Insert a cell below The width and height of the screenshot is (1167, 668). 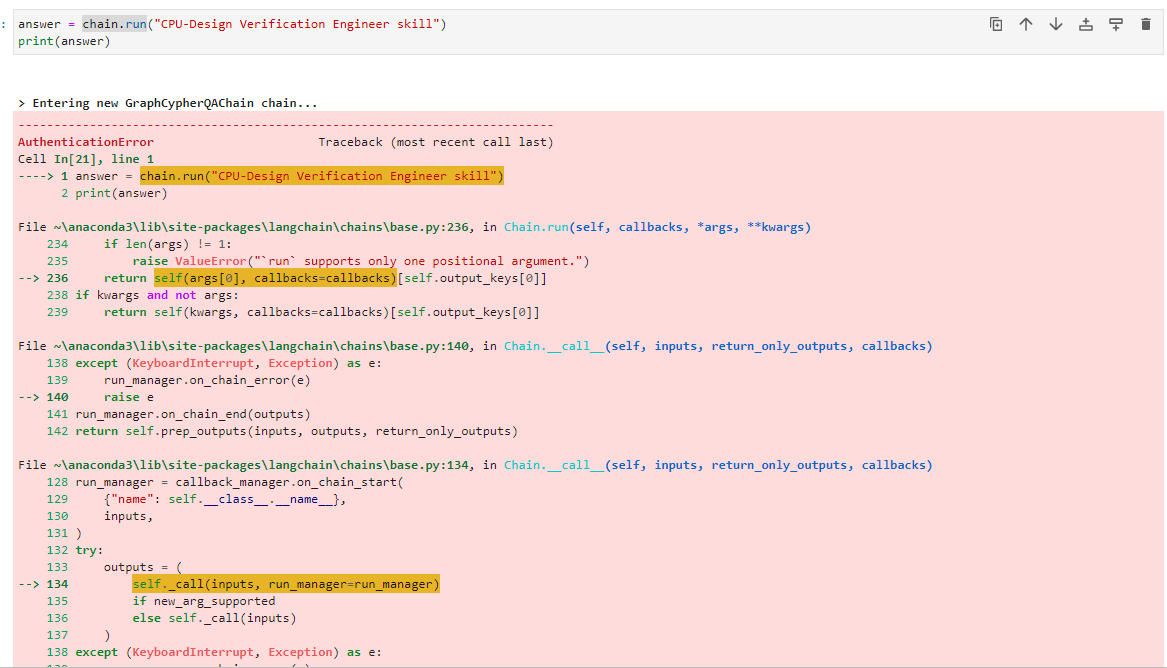click(1116, 25)
